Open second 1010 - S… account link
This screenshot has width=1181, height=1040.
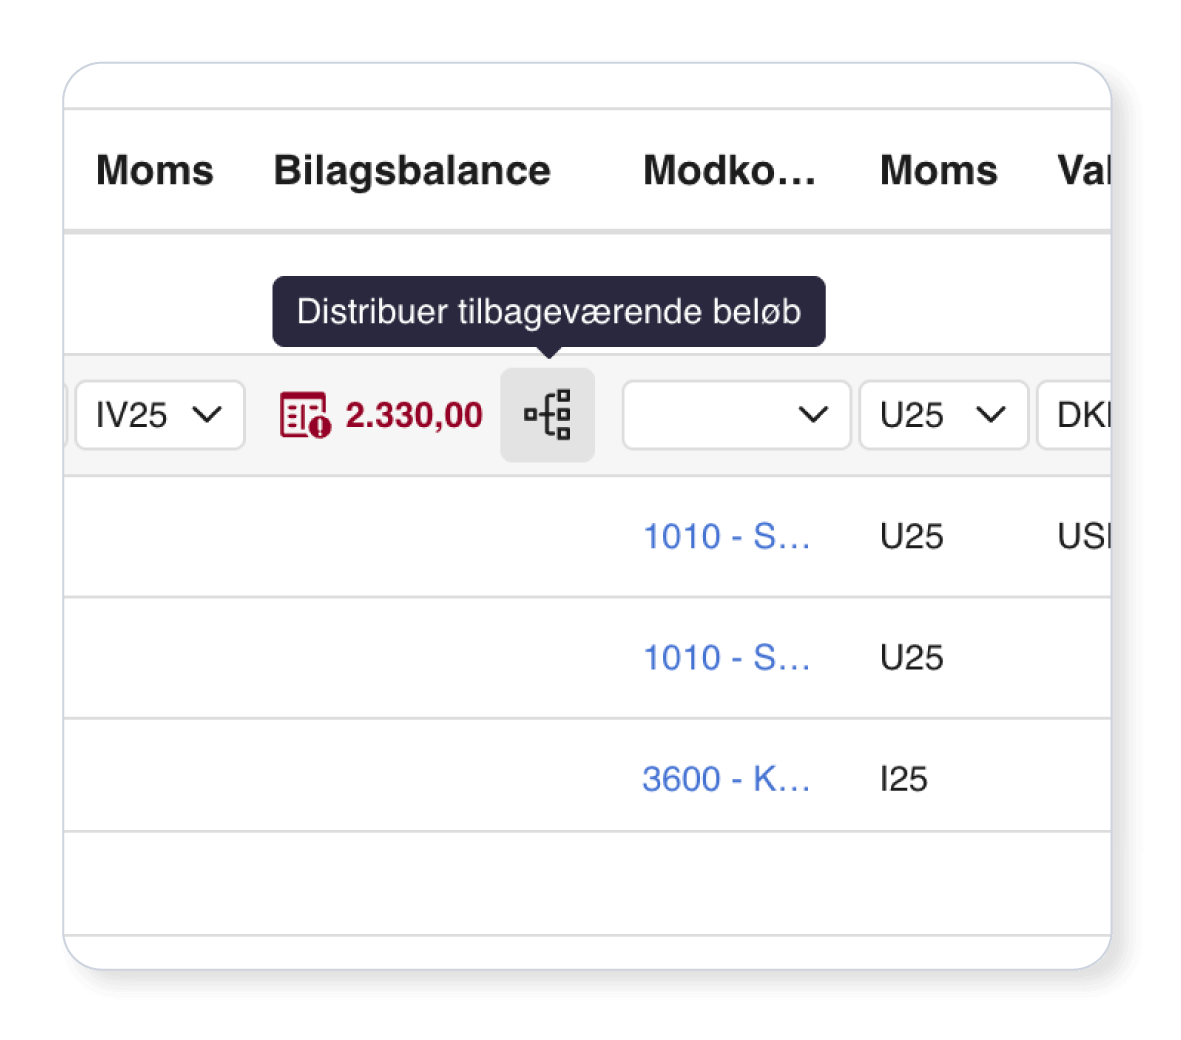pyautogui.click(x=727, y=657)
